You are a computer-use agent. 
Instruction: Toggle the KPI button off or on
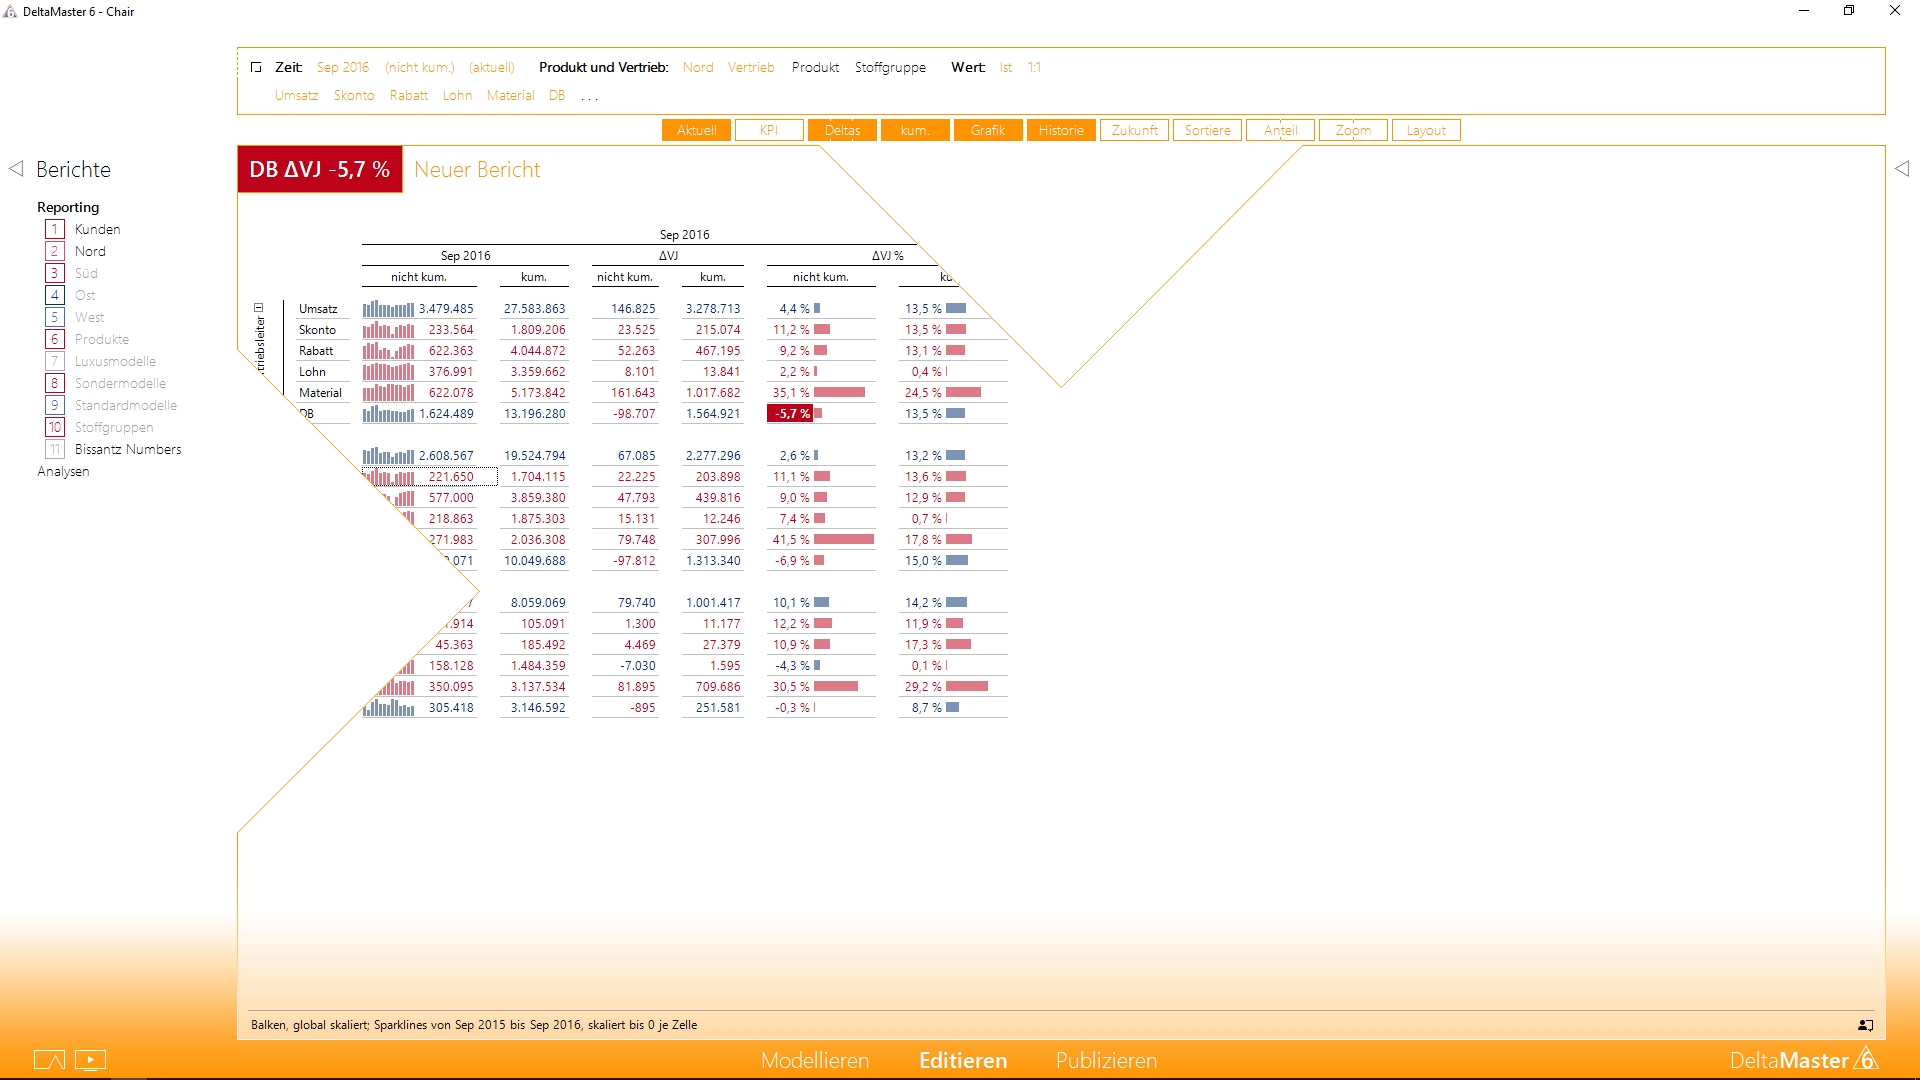click(768, 130)
